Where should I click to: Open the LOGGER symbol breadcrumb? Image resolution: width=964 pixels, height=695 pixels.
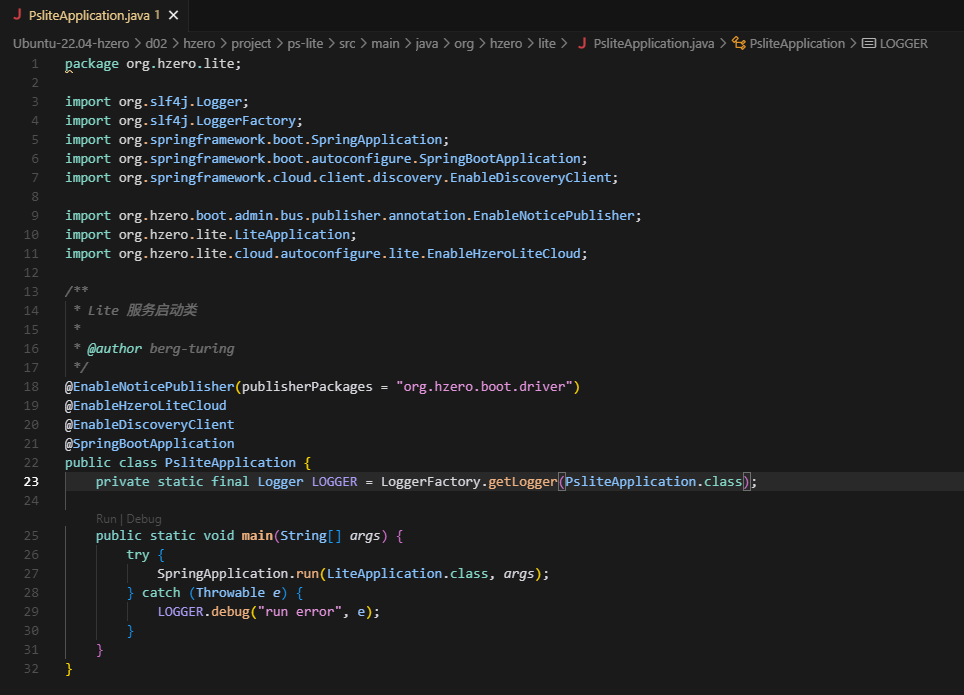(x=903, y=44)
